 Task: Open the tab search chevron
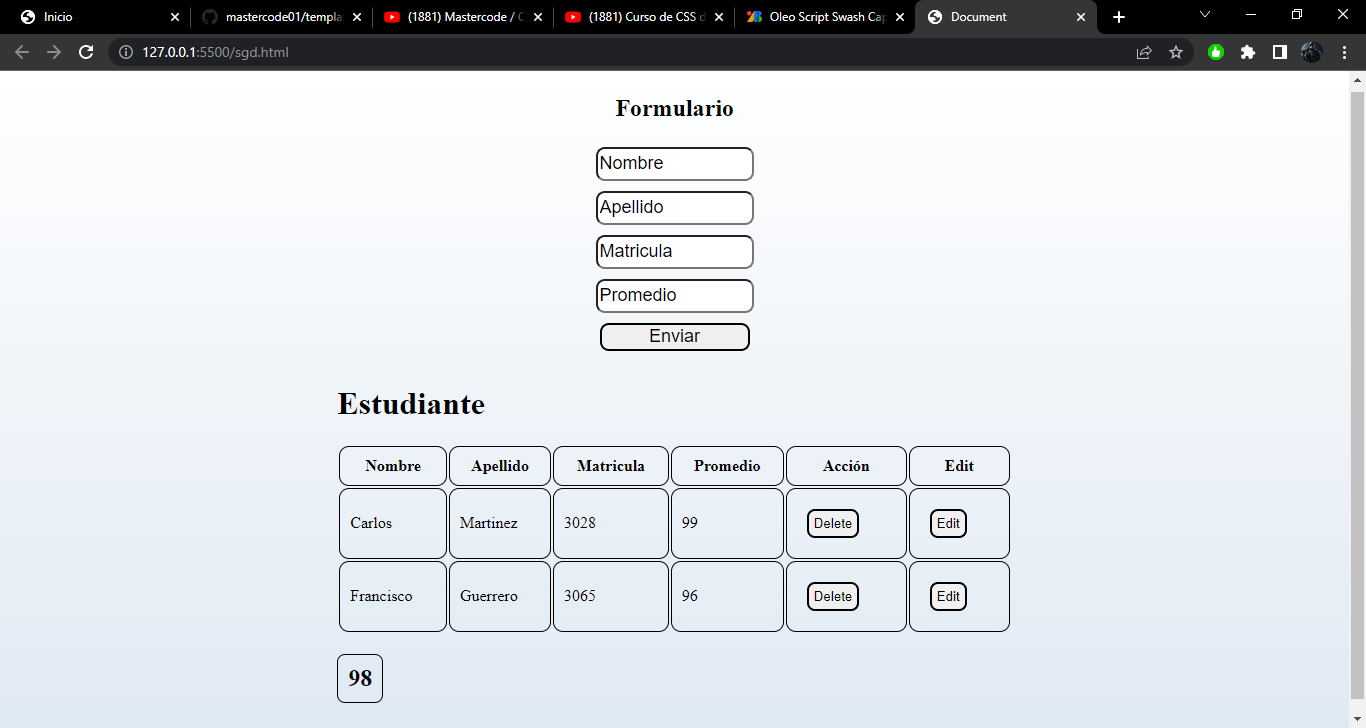1205,17
